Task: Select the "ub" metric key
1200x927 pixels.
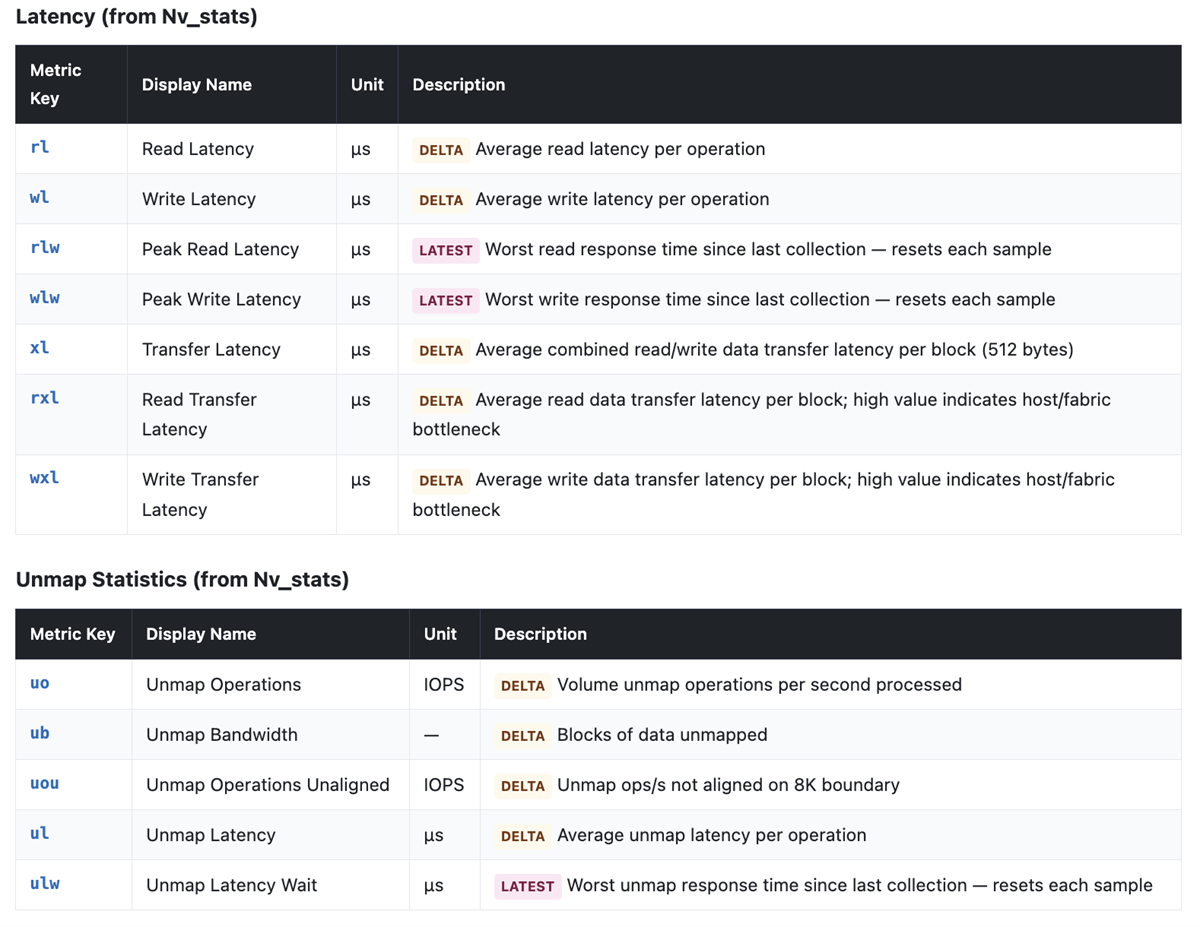Action: pos(40,734)
